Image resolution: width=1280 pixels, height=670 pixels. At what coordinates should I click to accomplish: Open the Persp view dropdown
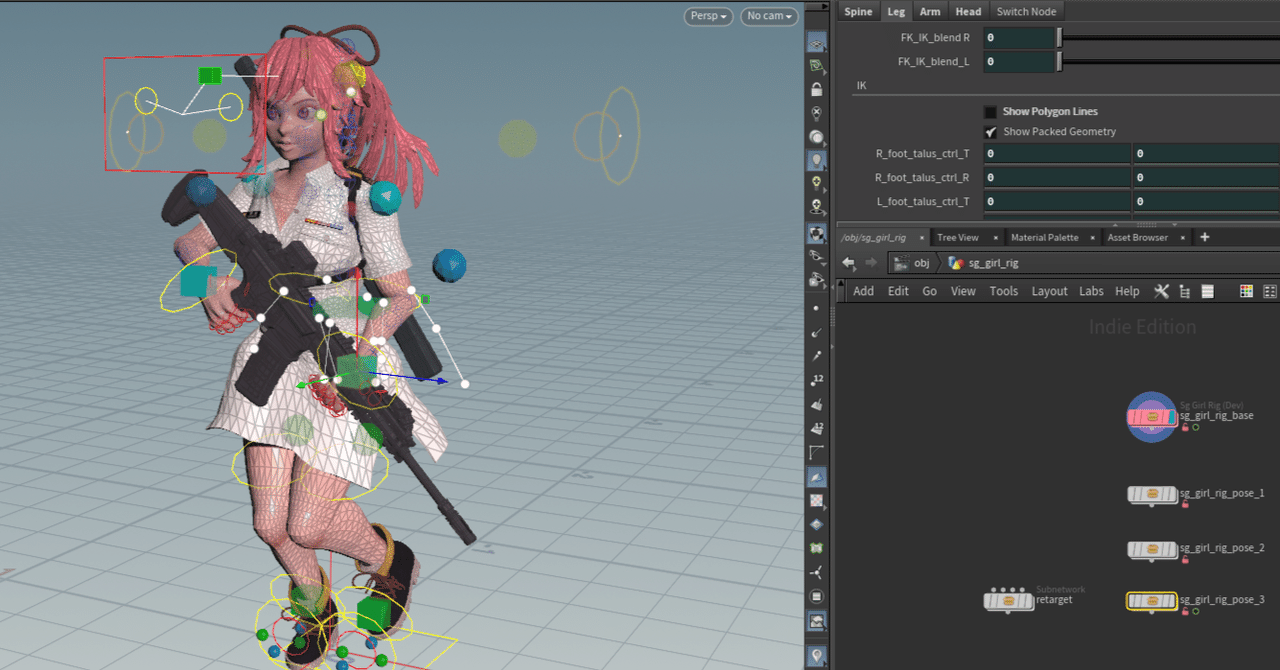coord(708,16)
